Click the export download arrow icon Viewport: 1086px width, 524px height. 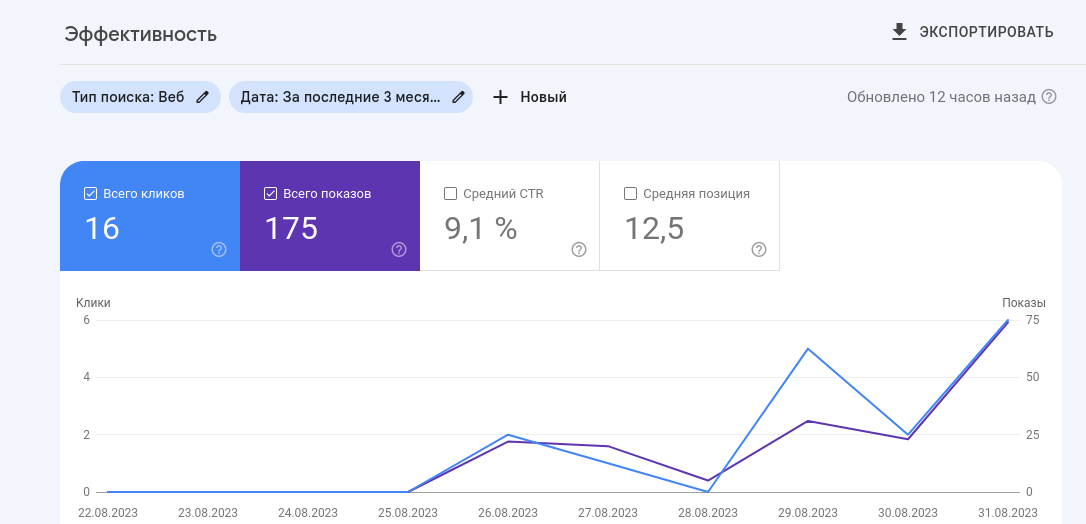tap(899, 32)
